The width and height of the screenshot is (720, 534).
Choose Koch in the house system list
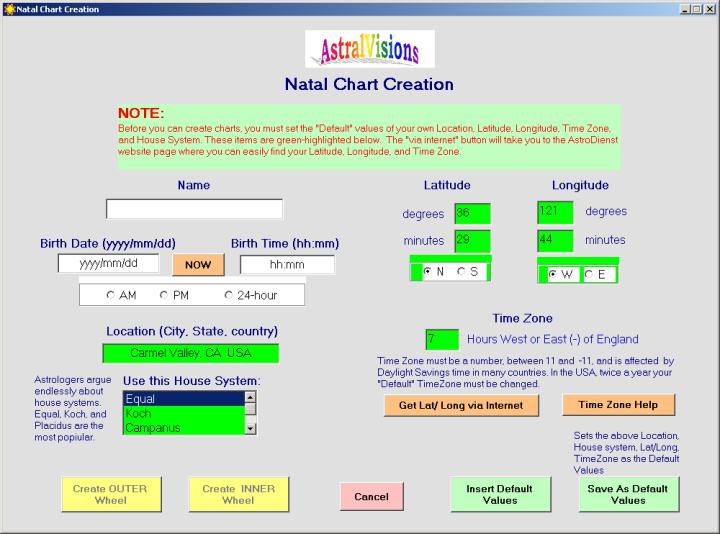pos(184,413)
